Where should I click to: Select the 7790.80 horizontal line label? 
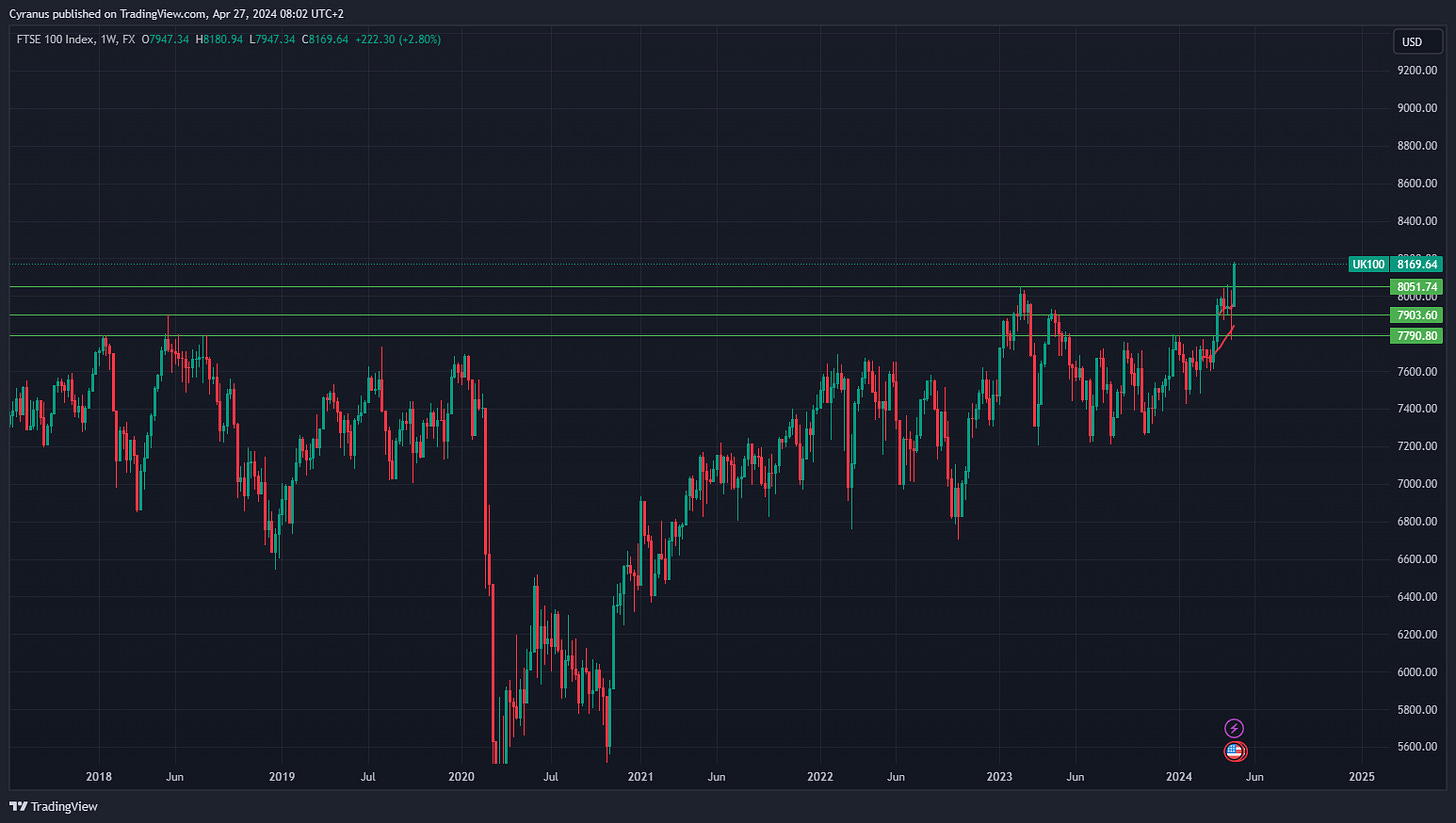1417,336
